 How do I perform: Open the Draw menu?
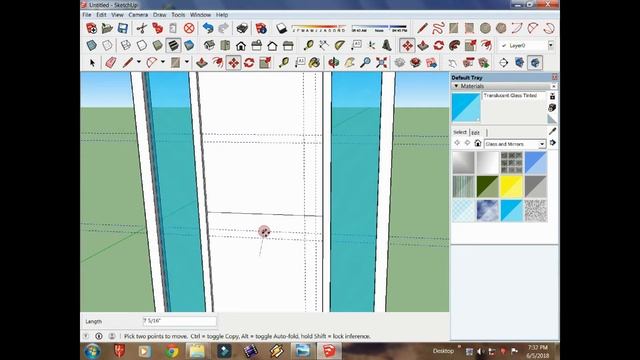(159, 15)
